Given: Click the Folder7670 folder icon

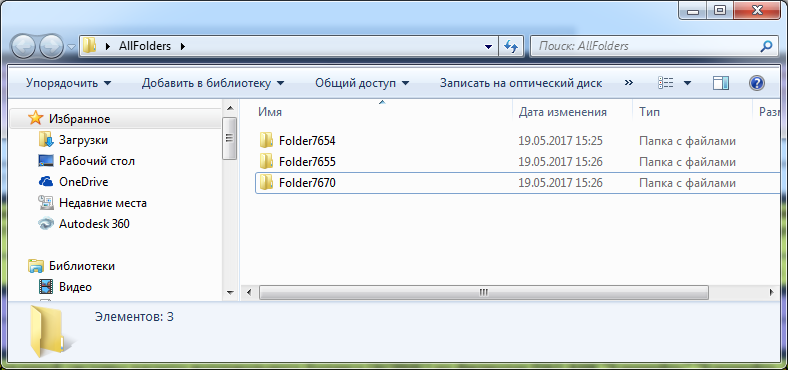Looking at the screenshot, I should 266,182.
